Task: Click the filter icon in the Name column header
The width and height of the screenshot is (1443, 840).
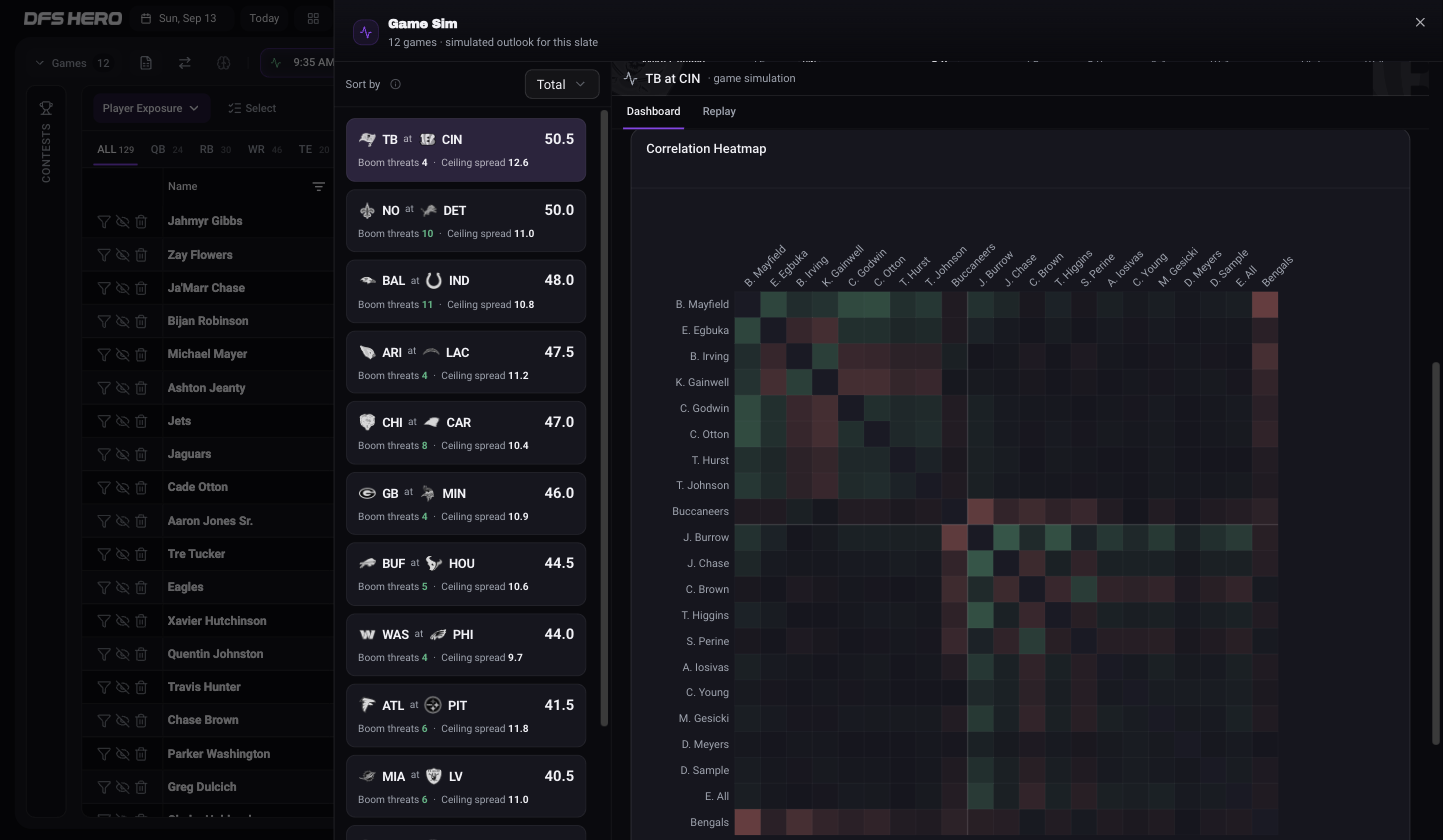Action: click(318, 186)
